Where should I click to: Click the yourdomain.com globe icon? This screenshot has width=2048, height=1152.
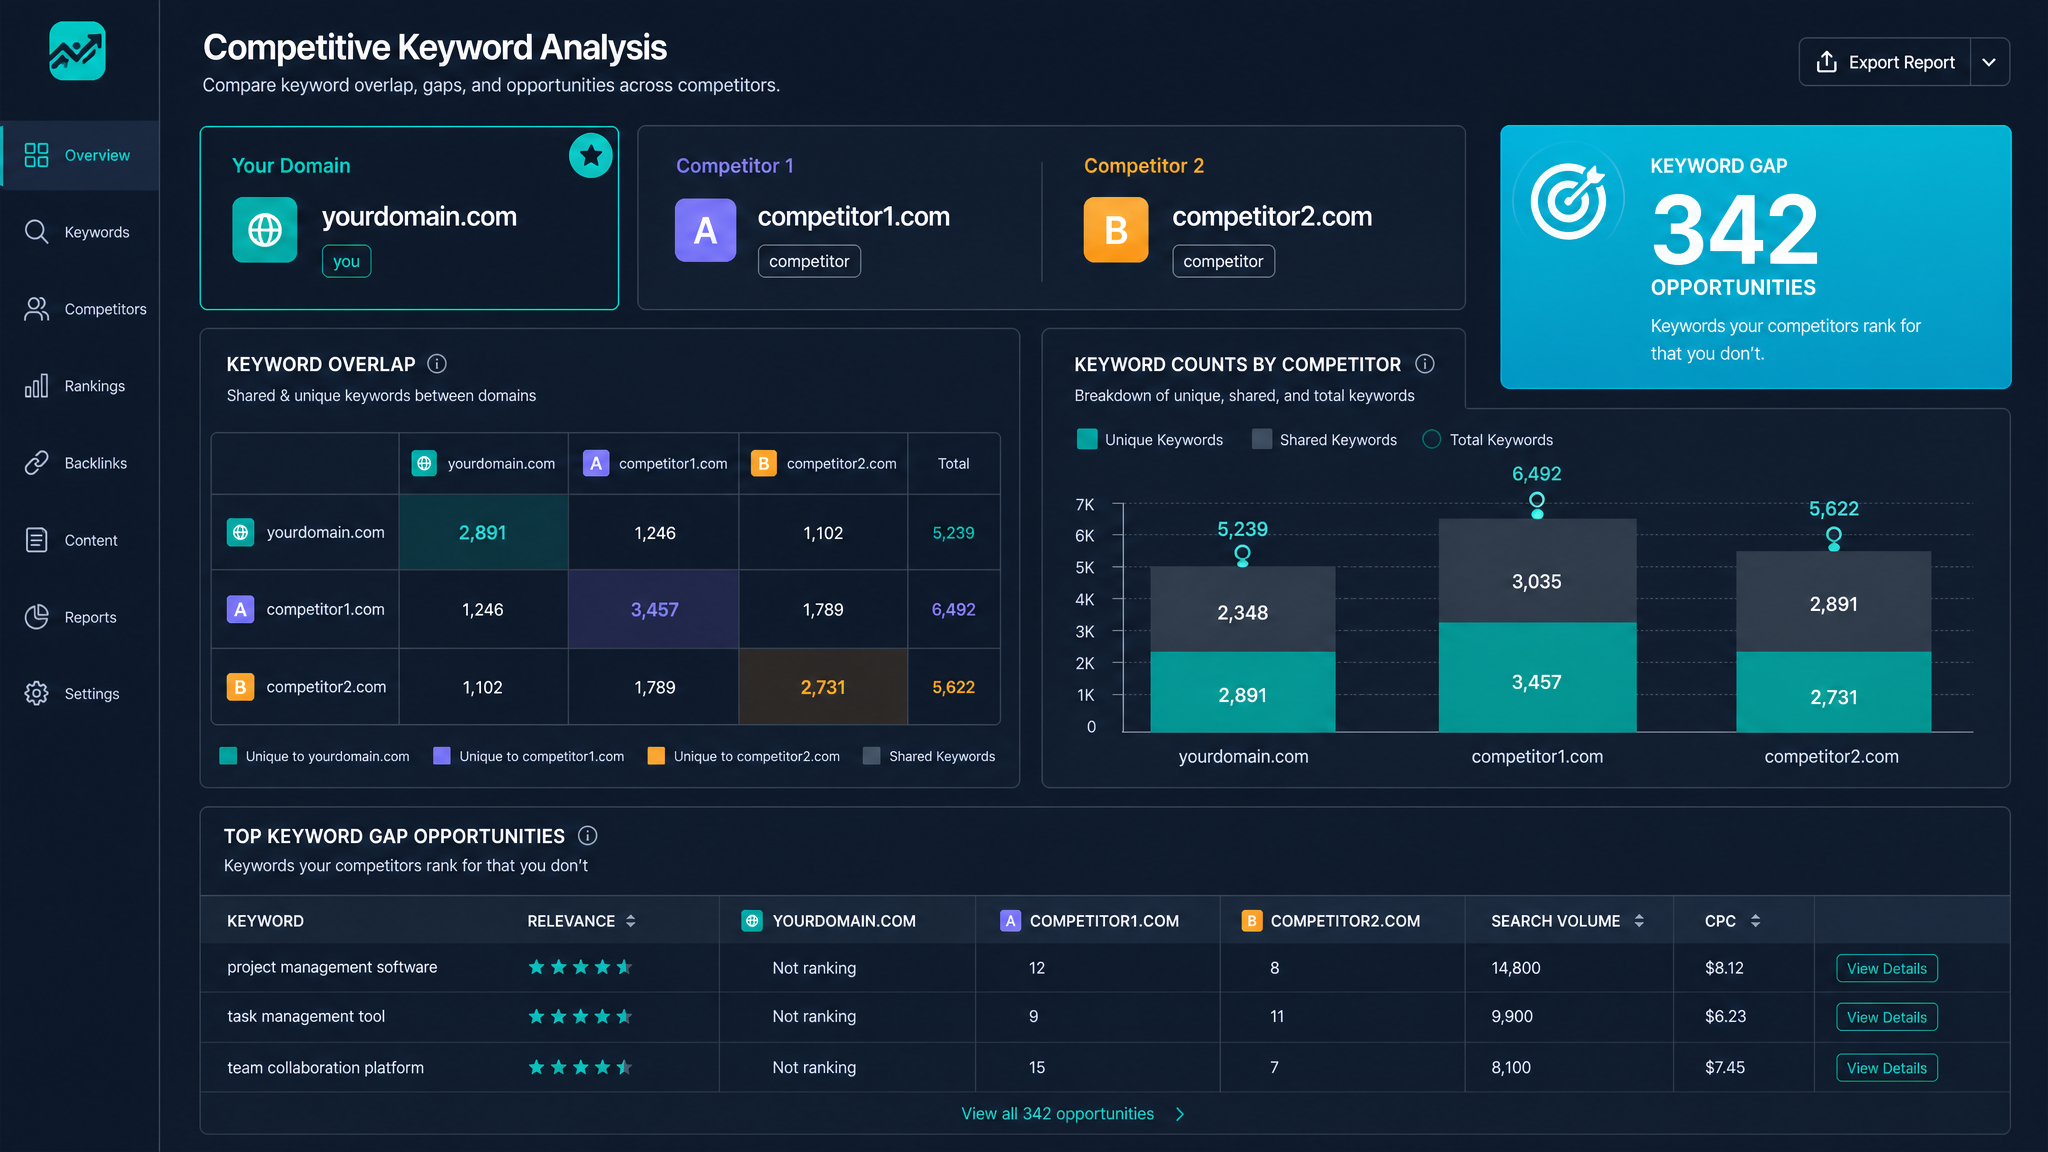pos(265,230)
